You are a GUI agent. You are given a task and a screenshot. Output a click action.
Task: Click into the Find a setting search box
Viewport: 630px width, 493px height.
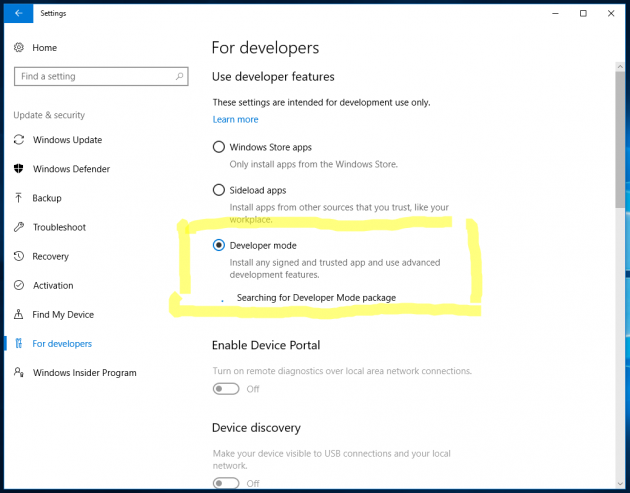pos(101,76)
